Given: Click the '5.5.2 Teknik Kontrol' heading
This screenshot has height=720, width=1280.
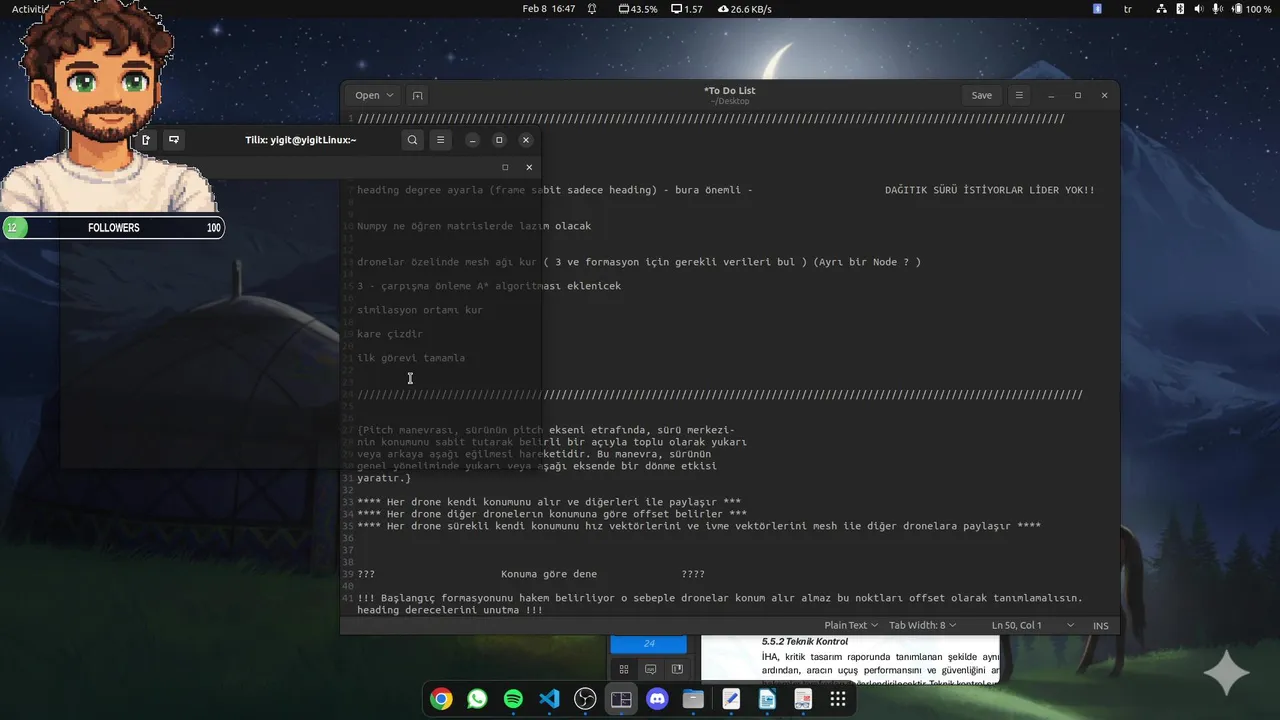Looking at the screenshot, I should click(805, 641).
